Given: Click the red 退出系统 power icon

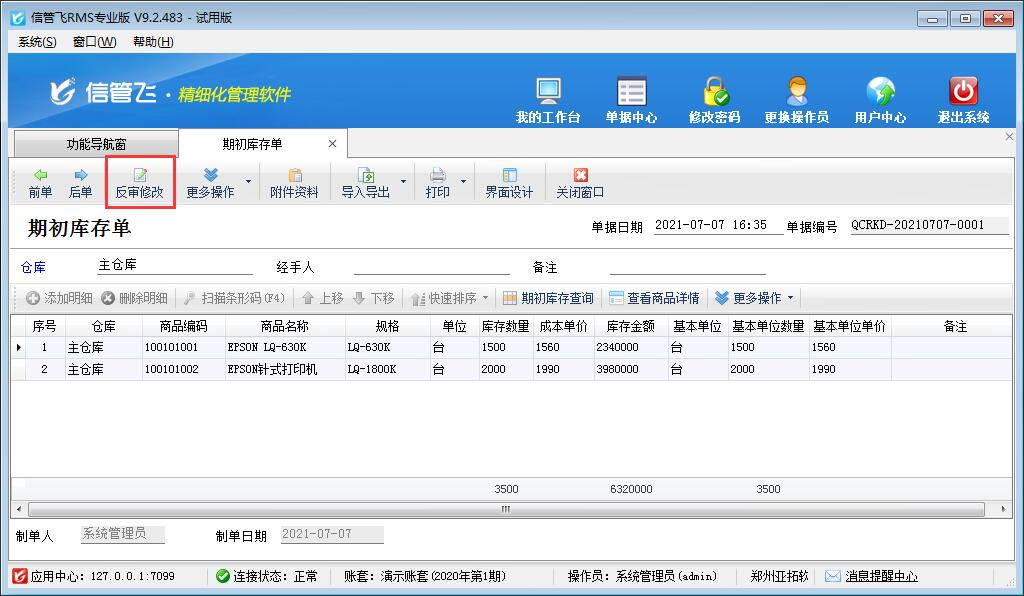Looking at the screenshot, I should coord(963,93).
